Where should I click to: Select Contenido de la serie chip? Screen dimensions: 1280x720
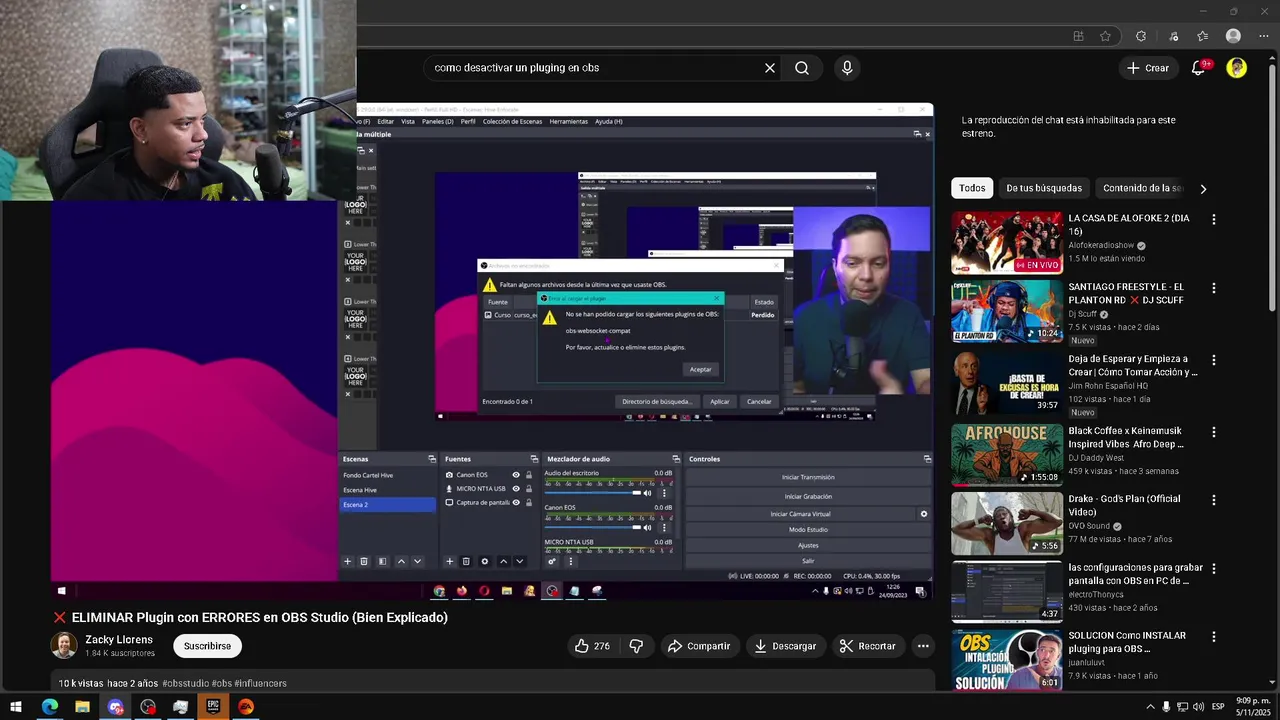point(1141,188)
